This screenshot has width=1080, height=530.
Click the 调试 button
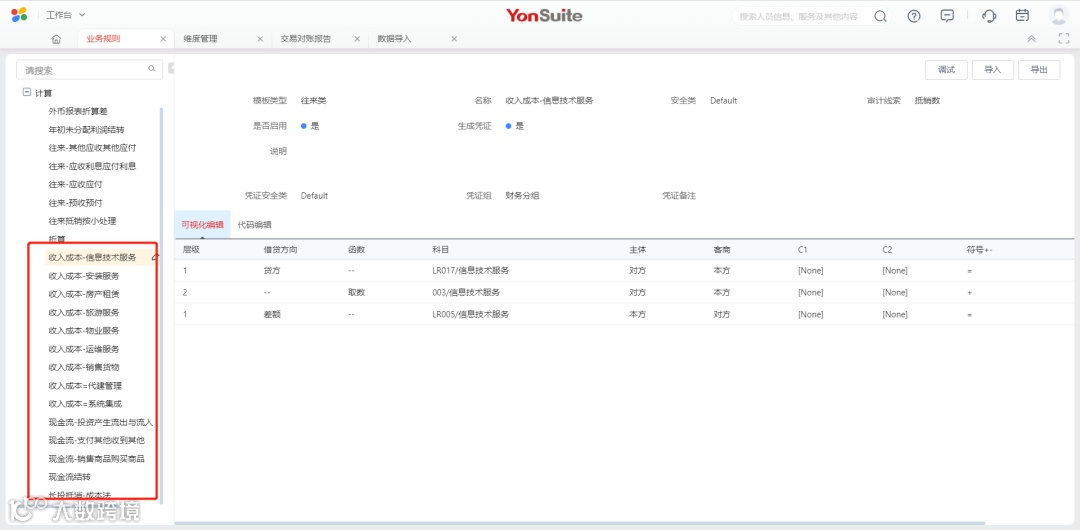[x=946, y=70]
